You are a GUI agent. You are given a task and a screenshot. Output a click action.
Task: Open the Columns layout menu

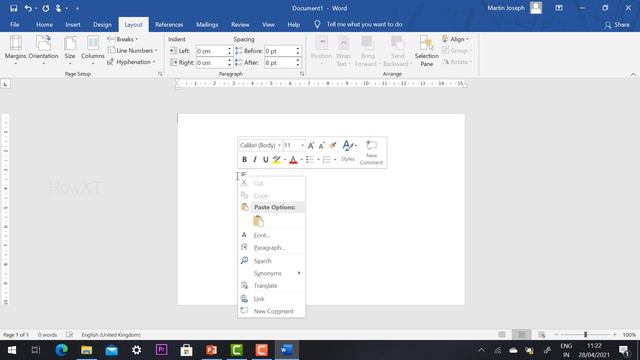tap(93, 50)
